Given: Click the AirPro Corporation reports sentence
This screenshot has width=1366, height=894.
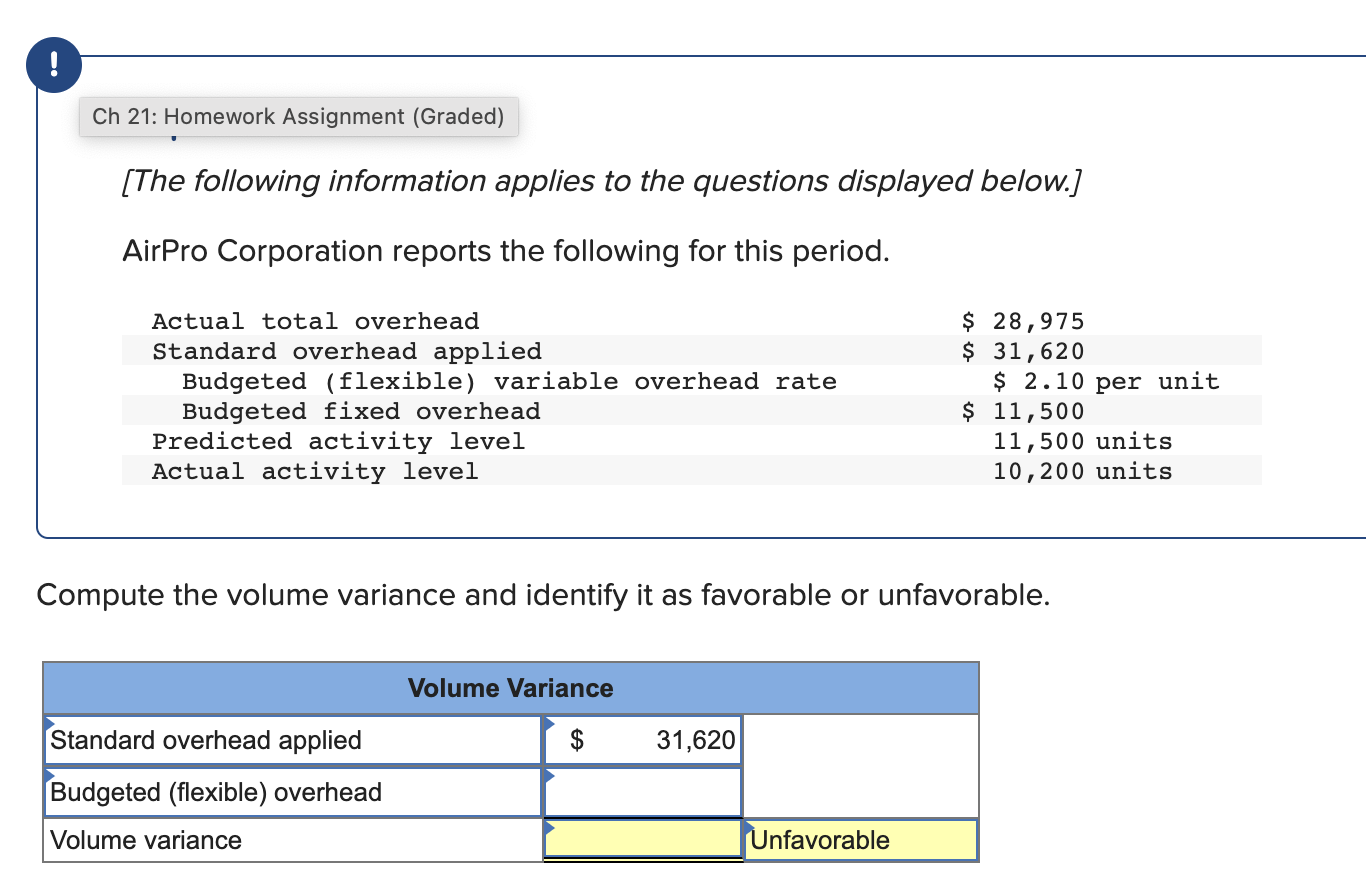Looking at the screenshot, I should point(505,251).
